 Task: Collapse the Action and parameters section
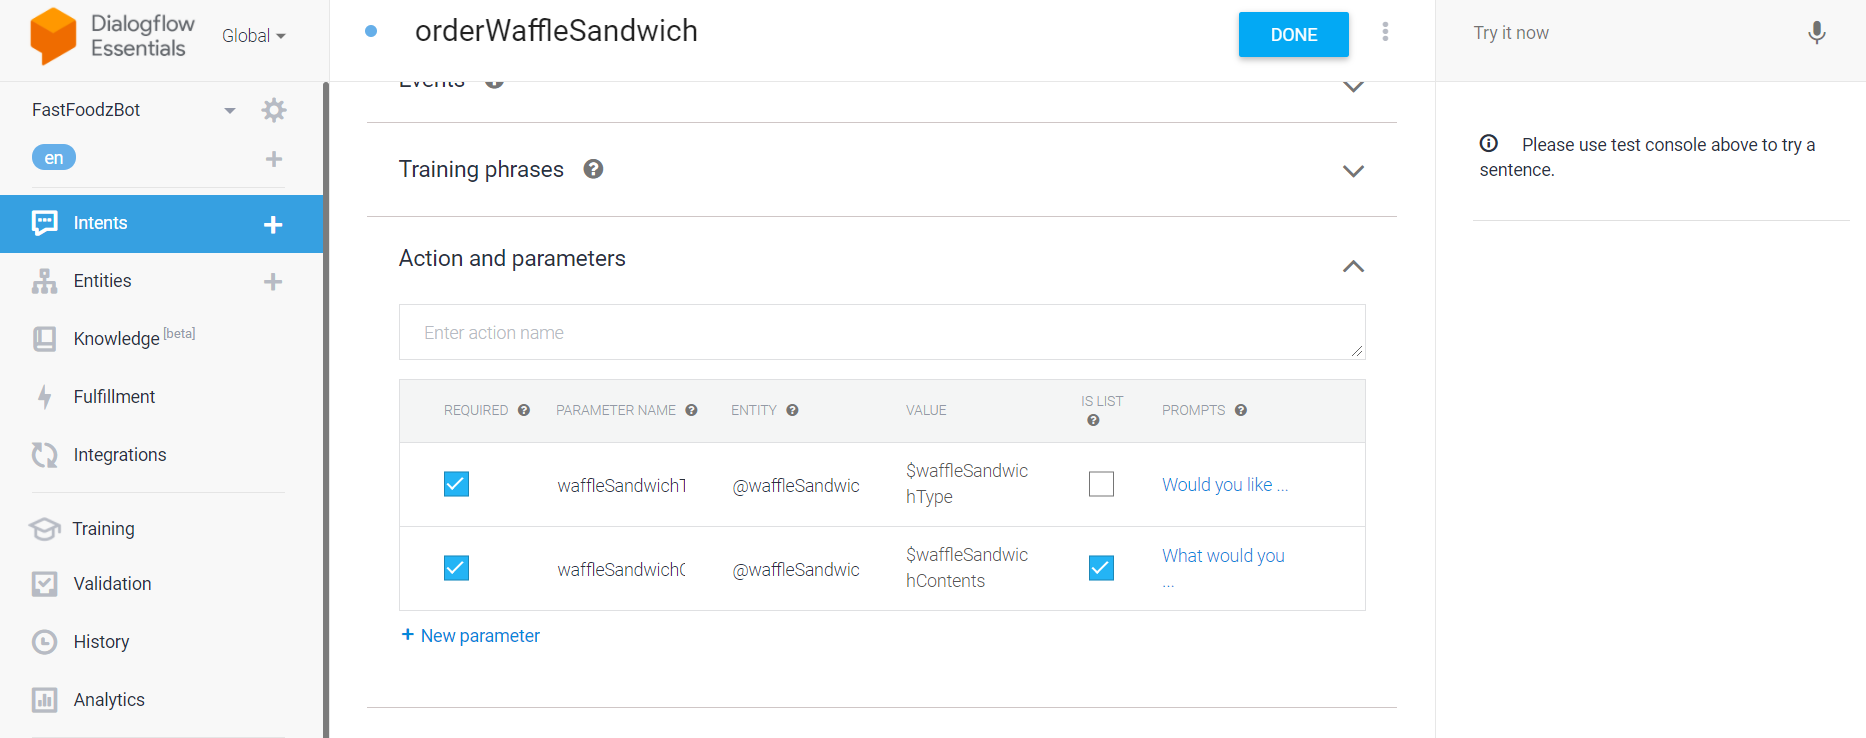tap(1352, 266)
